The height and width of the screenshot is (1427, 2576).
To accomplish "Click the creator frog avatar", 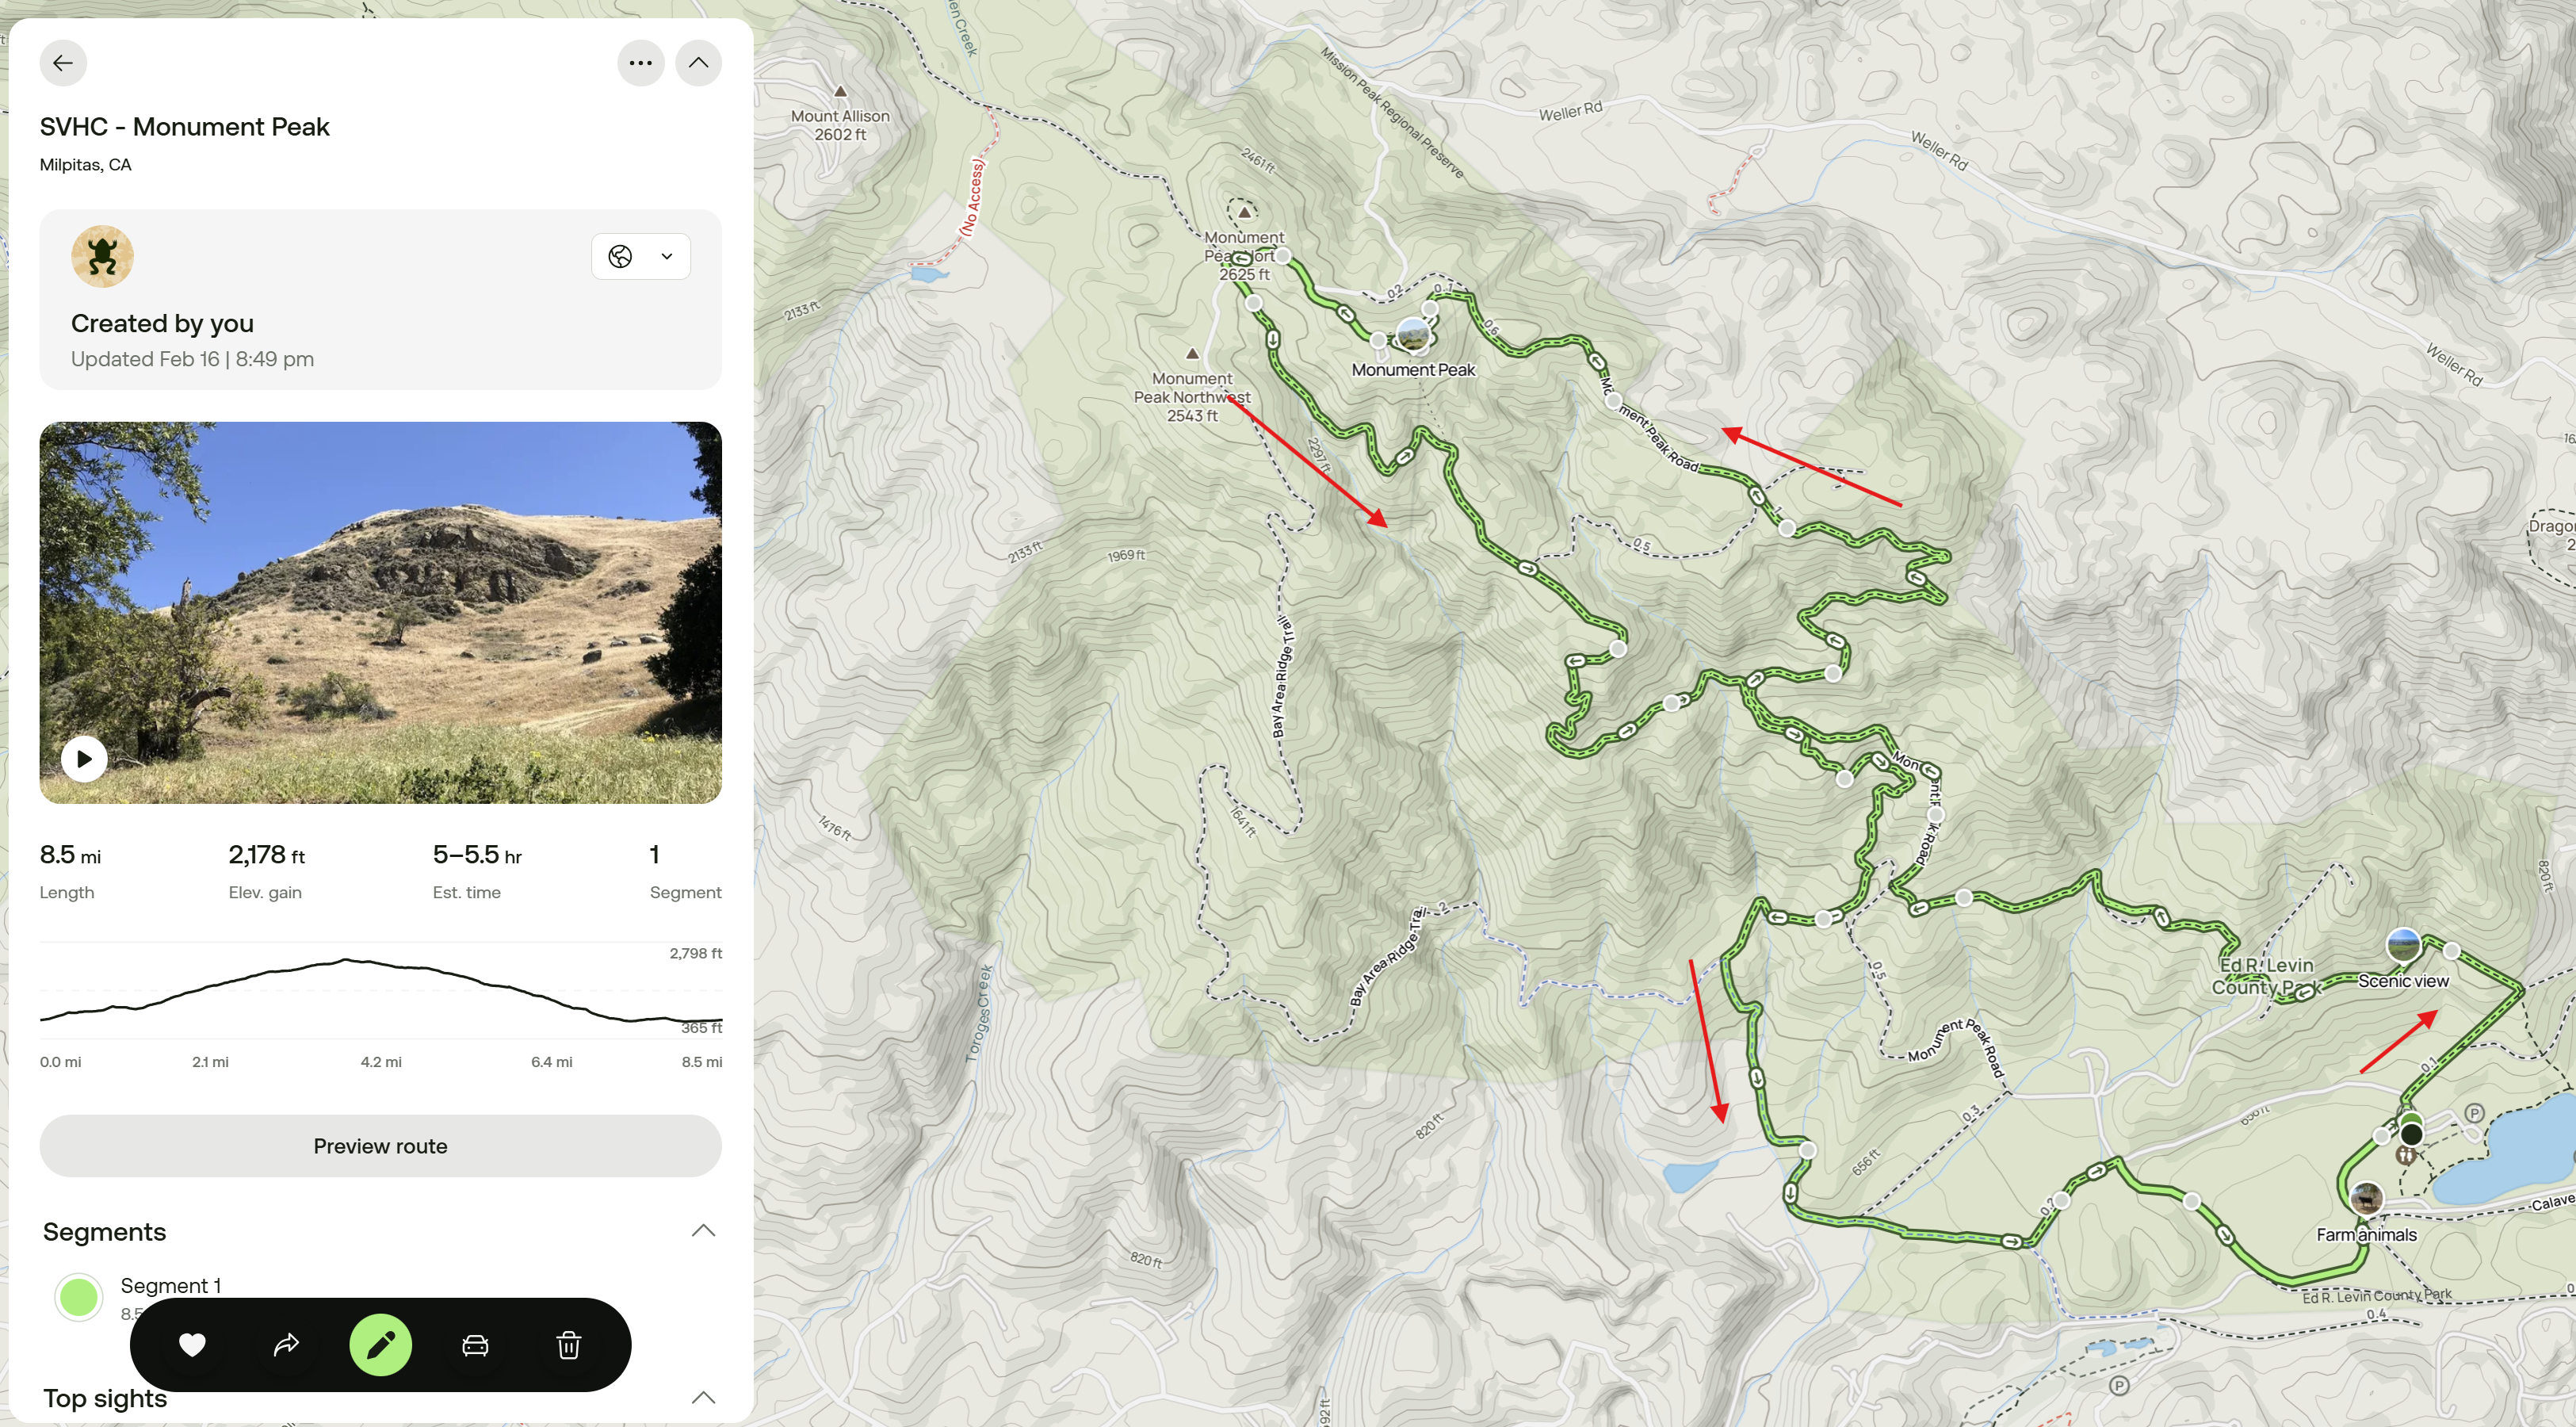I will pyautogui.click(x=102, y=257).
